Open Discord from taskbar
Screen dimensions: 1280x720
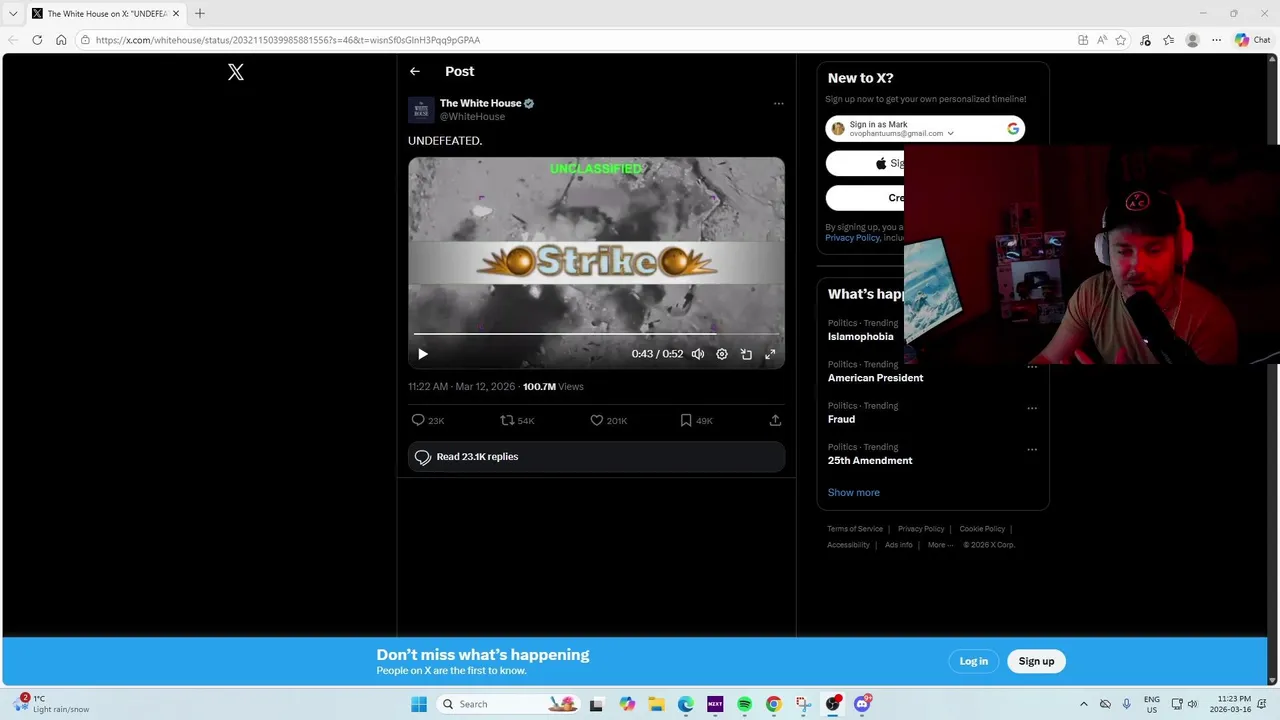point(862,704)
